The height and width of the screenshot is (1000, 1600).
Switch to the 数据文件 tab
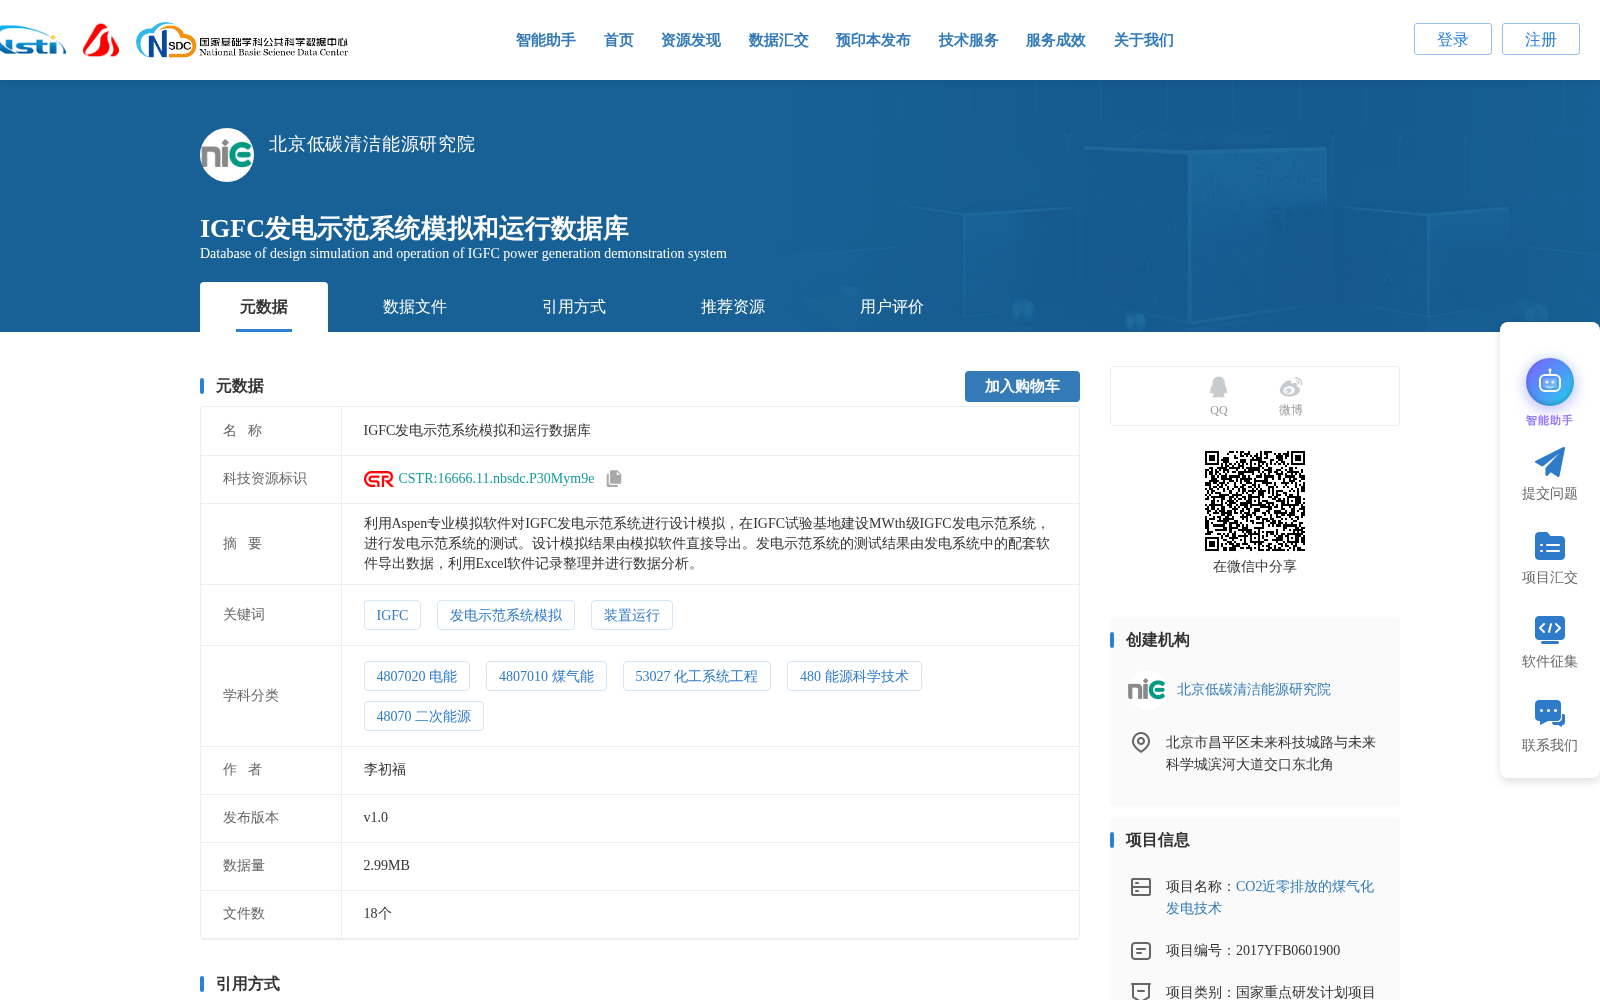tap(415, 307)
